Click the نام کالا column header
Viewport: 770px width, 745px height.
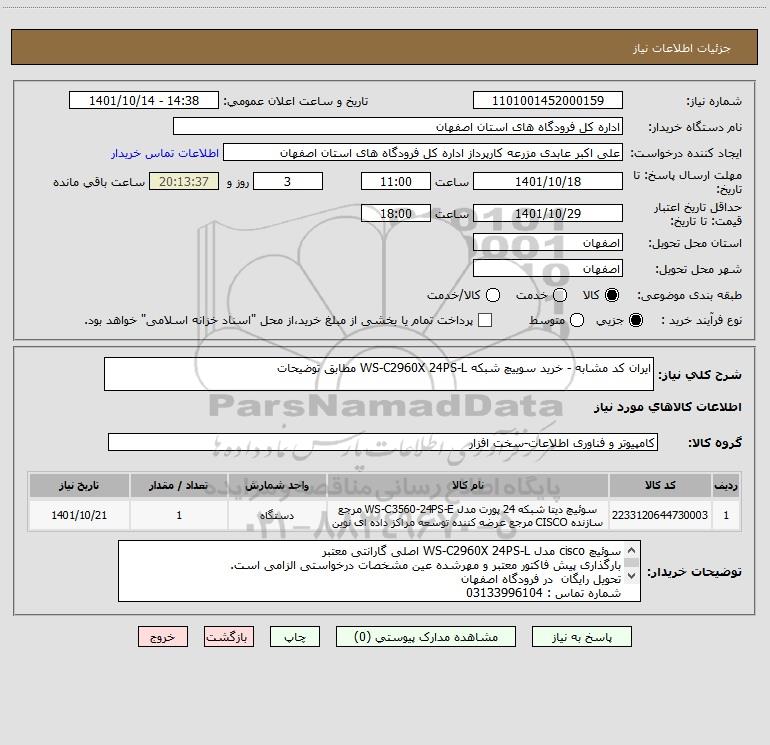point(468,485)
